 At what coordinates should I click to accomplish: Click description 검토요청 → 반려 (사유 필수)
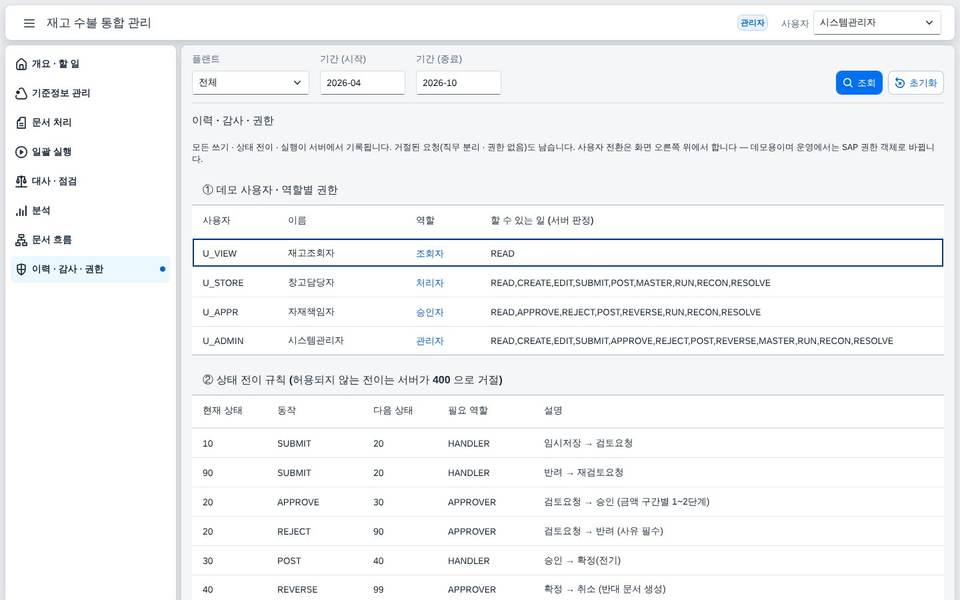[x=604, y=531]
